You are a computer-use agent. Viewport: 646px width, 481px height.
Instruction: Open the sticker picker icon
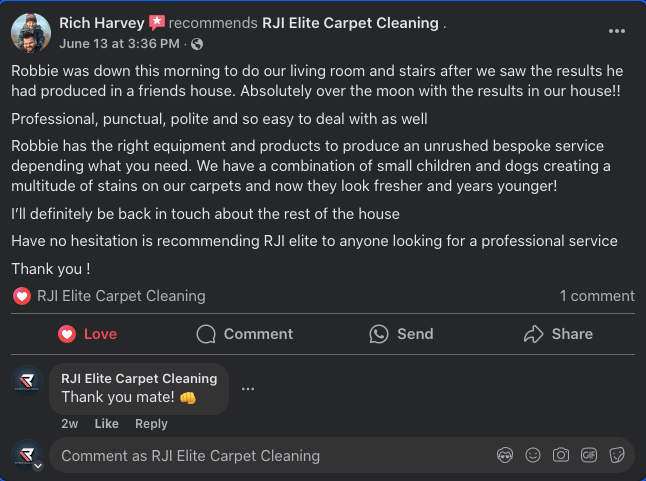tap(617, 455)
